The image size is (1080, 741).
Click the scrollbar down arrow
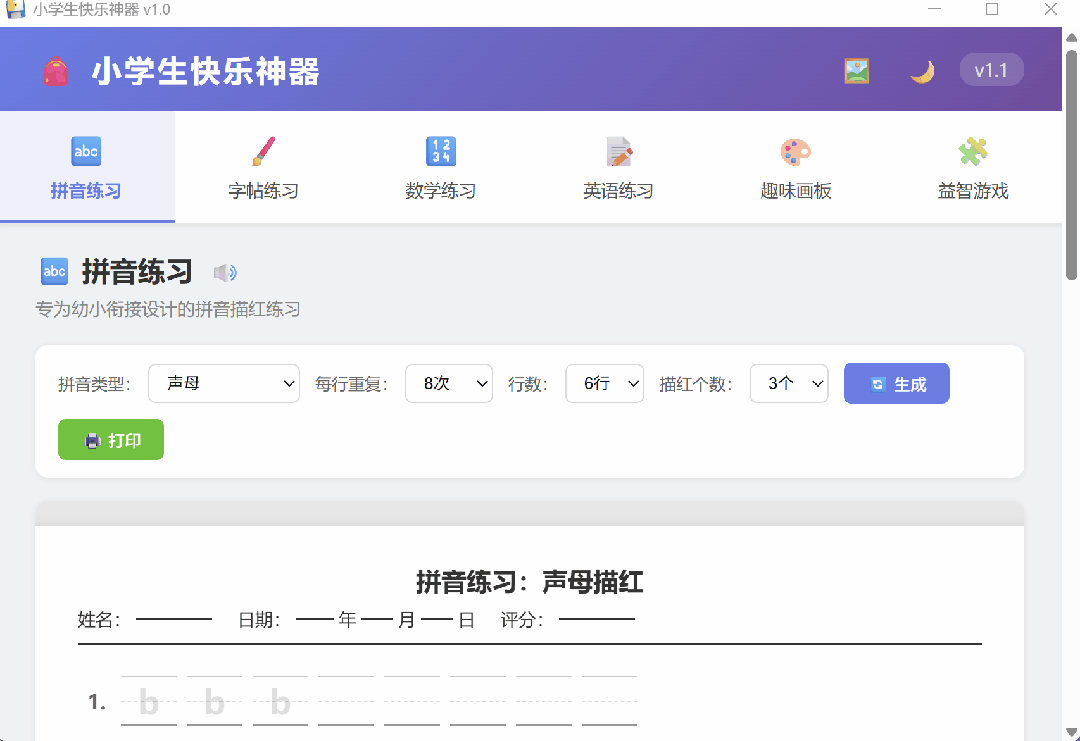(x=1071, y=731)
